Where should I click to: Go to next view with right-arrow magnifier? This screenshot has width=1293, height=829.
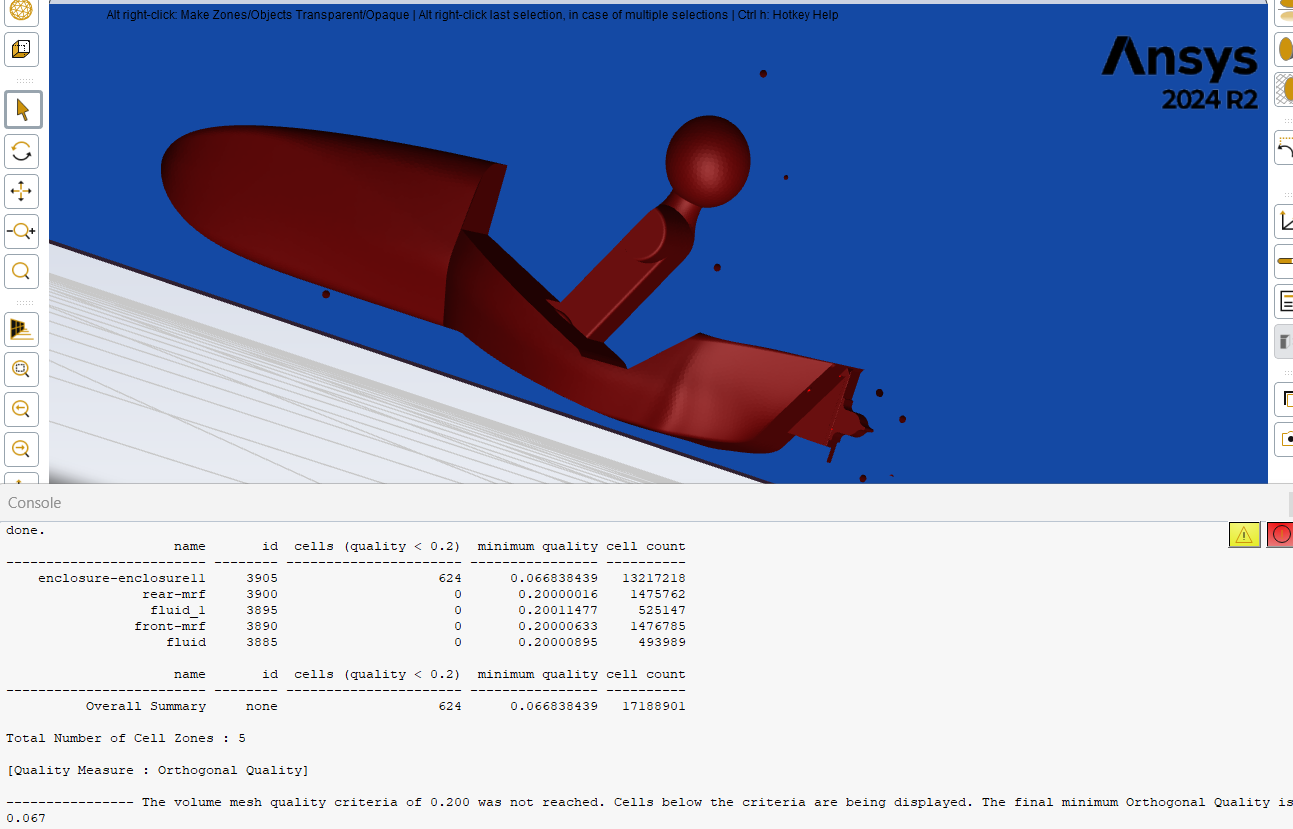[22, 449]
